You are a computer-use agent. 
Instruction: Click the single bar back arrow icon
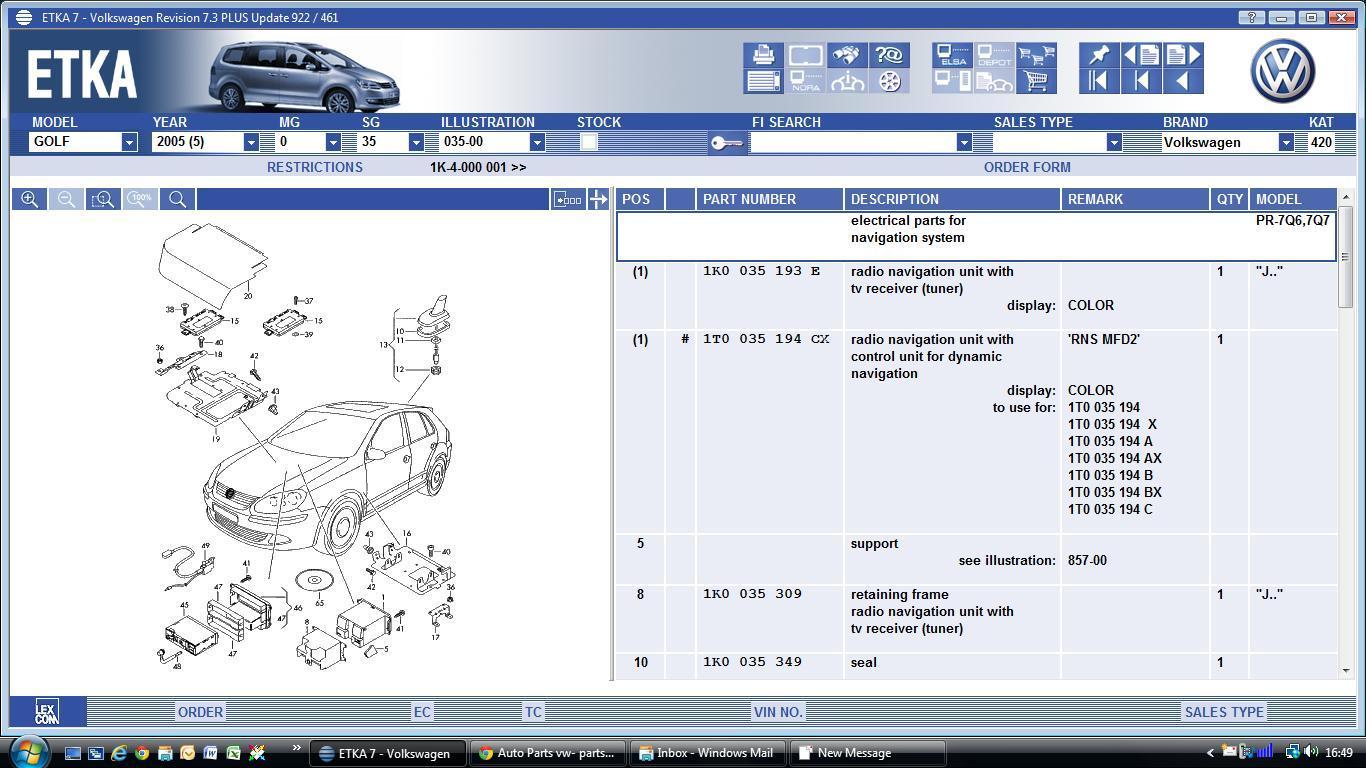(x=1140, y=82)
